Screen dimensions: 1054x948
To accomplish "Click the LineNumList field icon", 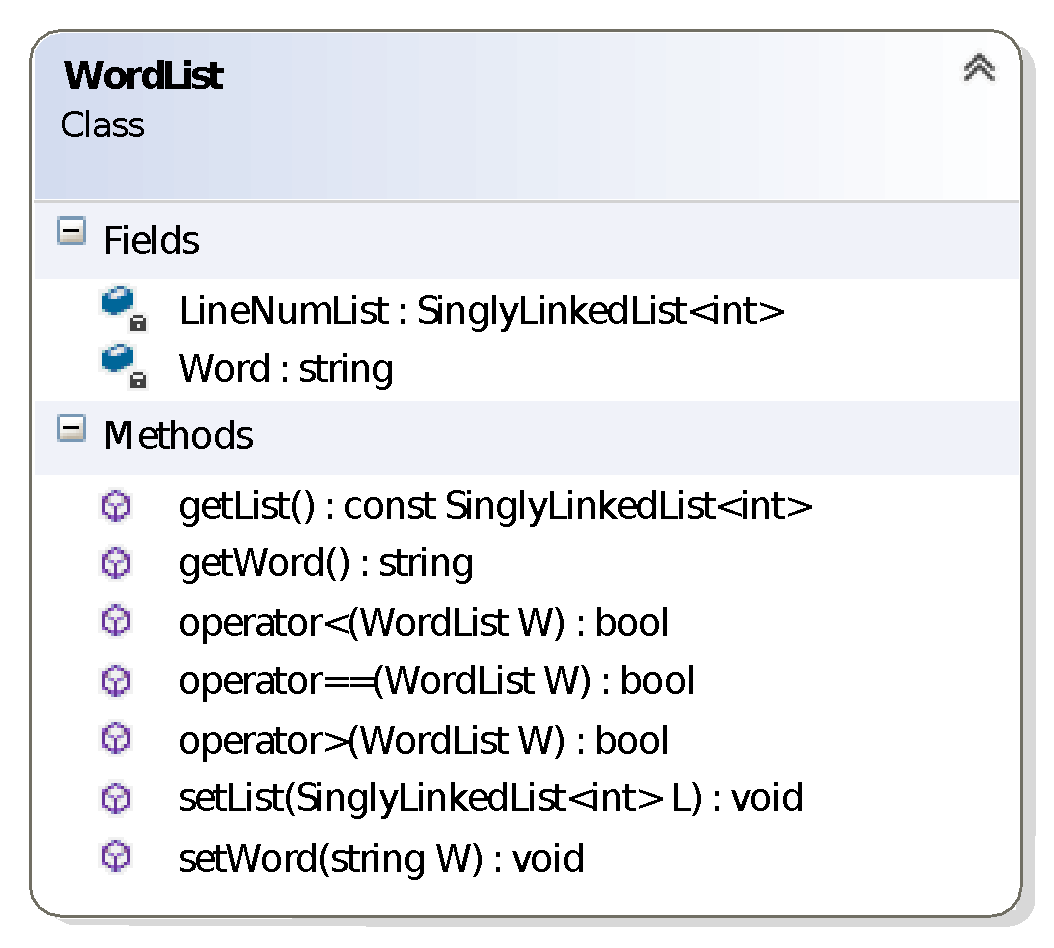I will (121, 306).
